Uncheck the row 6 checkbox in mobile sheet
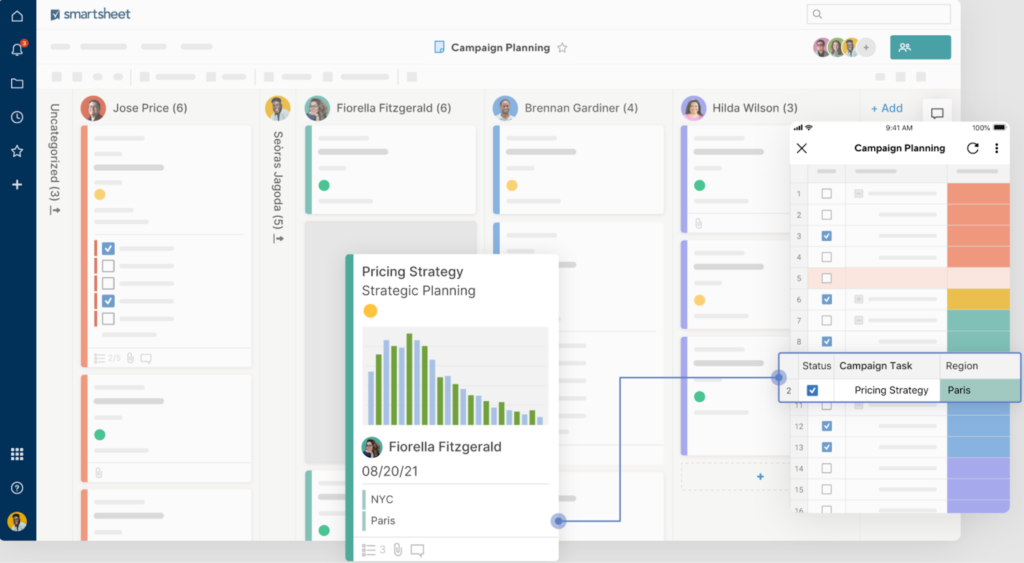Image resolution: width=1024 pixels, height=563 pixels. [827, 299]
